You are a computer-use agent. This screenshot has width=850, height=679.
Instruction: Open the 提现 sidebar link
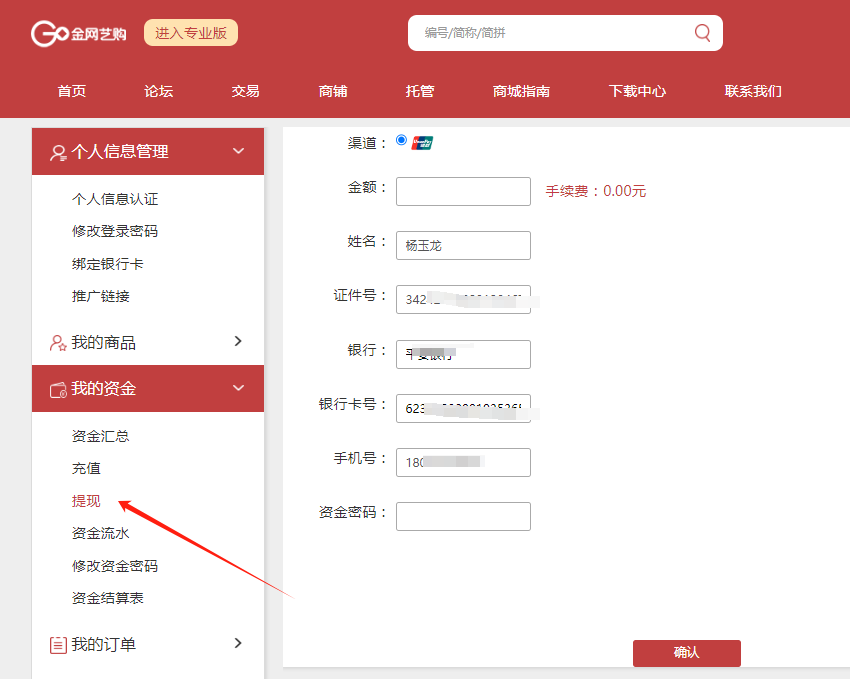click(86, 501)
